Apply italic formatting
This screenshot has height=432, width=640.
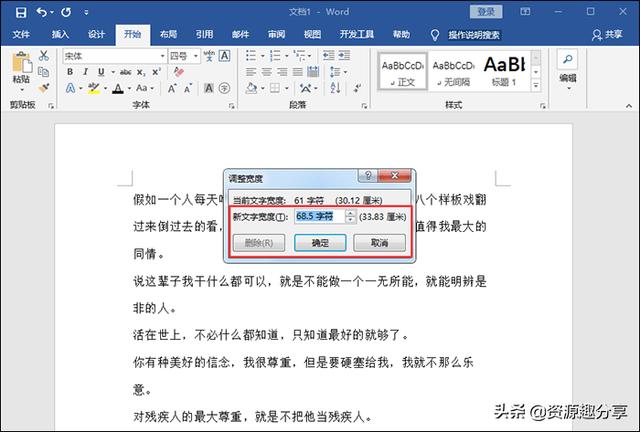(85, 72)
